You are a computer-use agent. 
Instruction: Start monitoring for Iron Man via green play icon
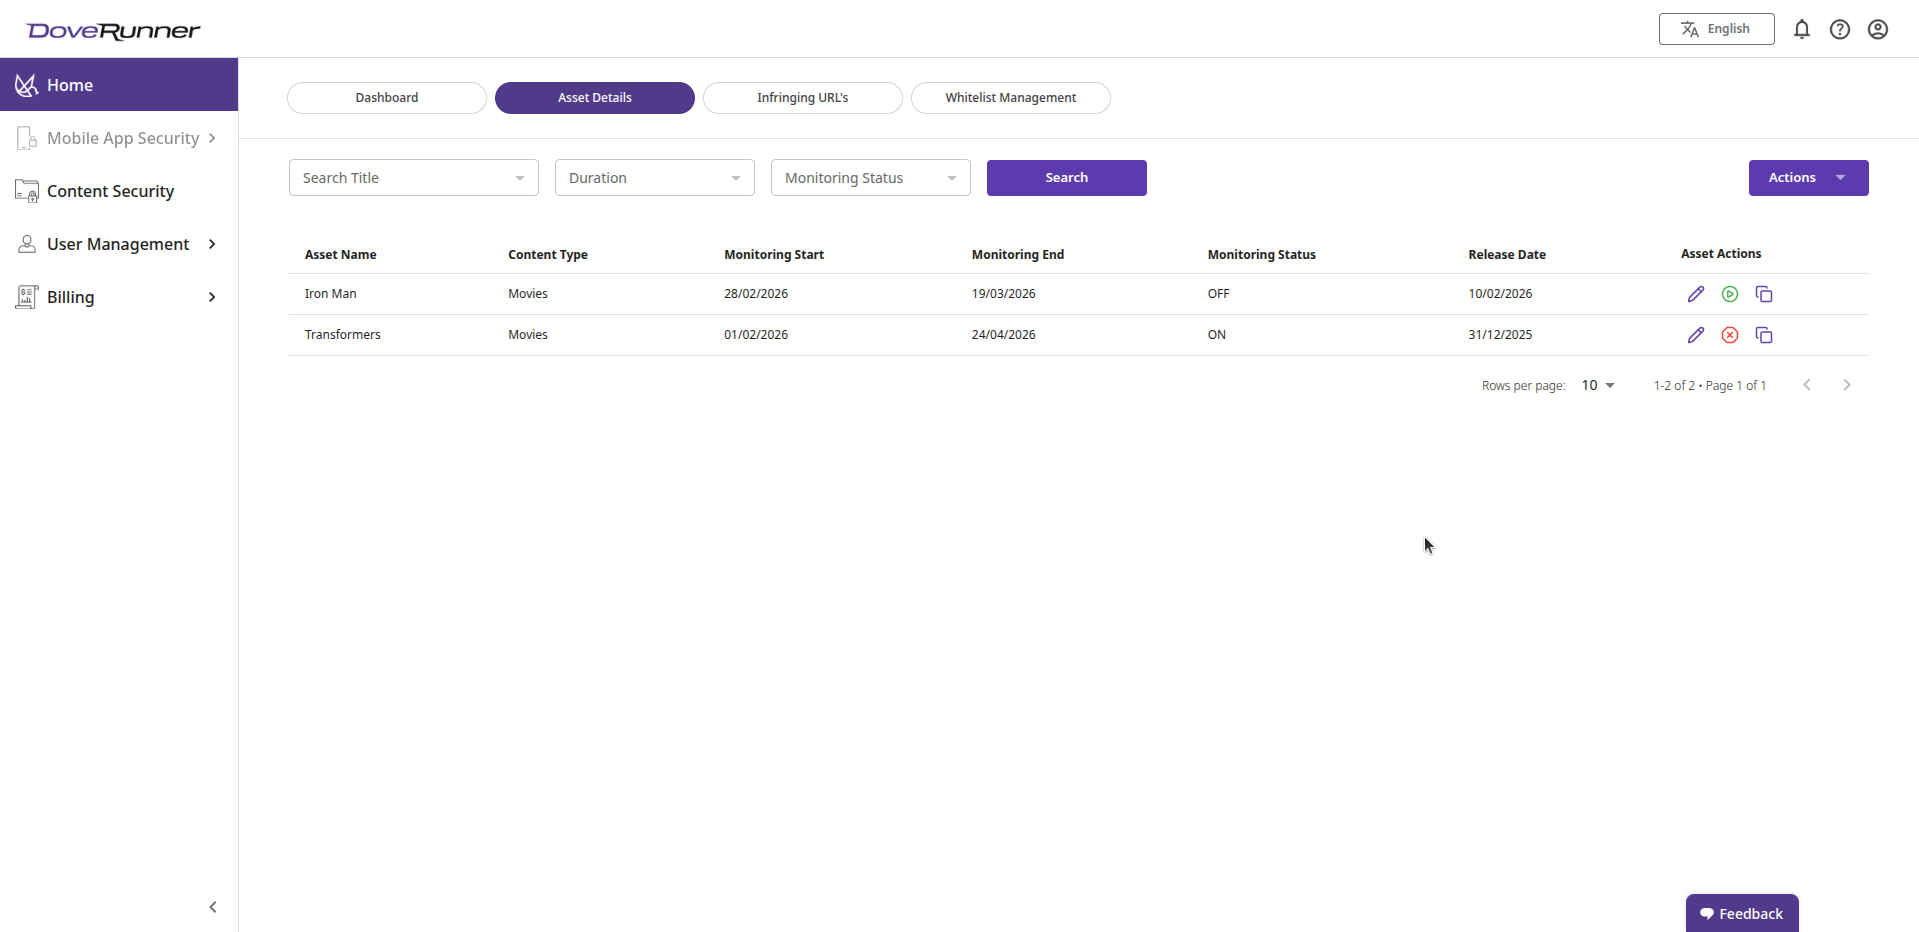[1730, 293]
